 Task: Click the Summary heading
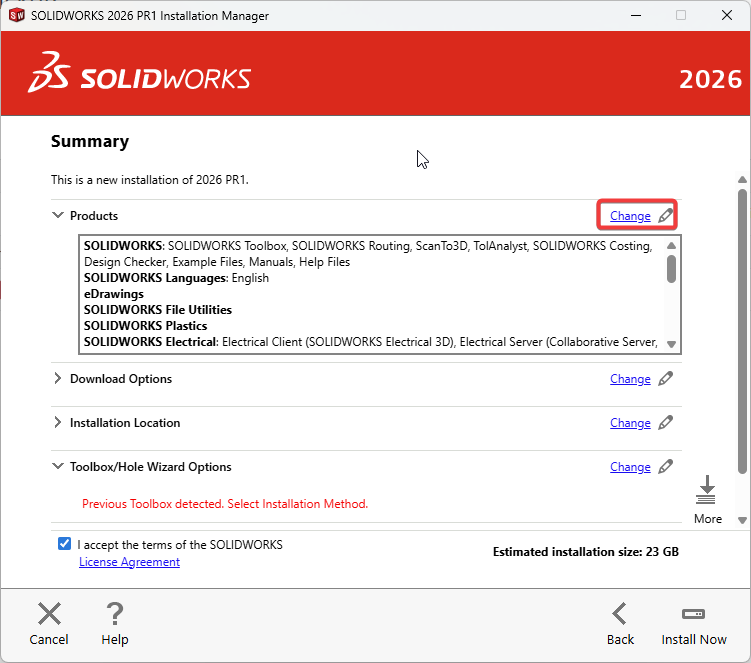90,141
